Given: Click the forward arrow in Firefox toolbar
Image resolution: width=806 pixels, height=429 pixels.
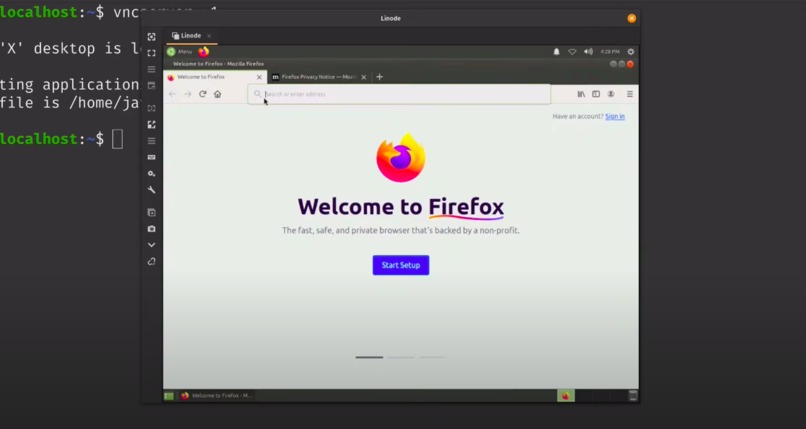Looking at the screenshot, I should (x=188, y=94).
